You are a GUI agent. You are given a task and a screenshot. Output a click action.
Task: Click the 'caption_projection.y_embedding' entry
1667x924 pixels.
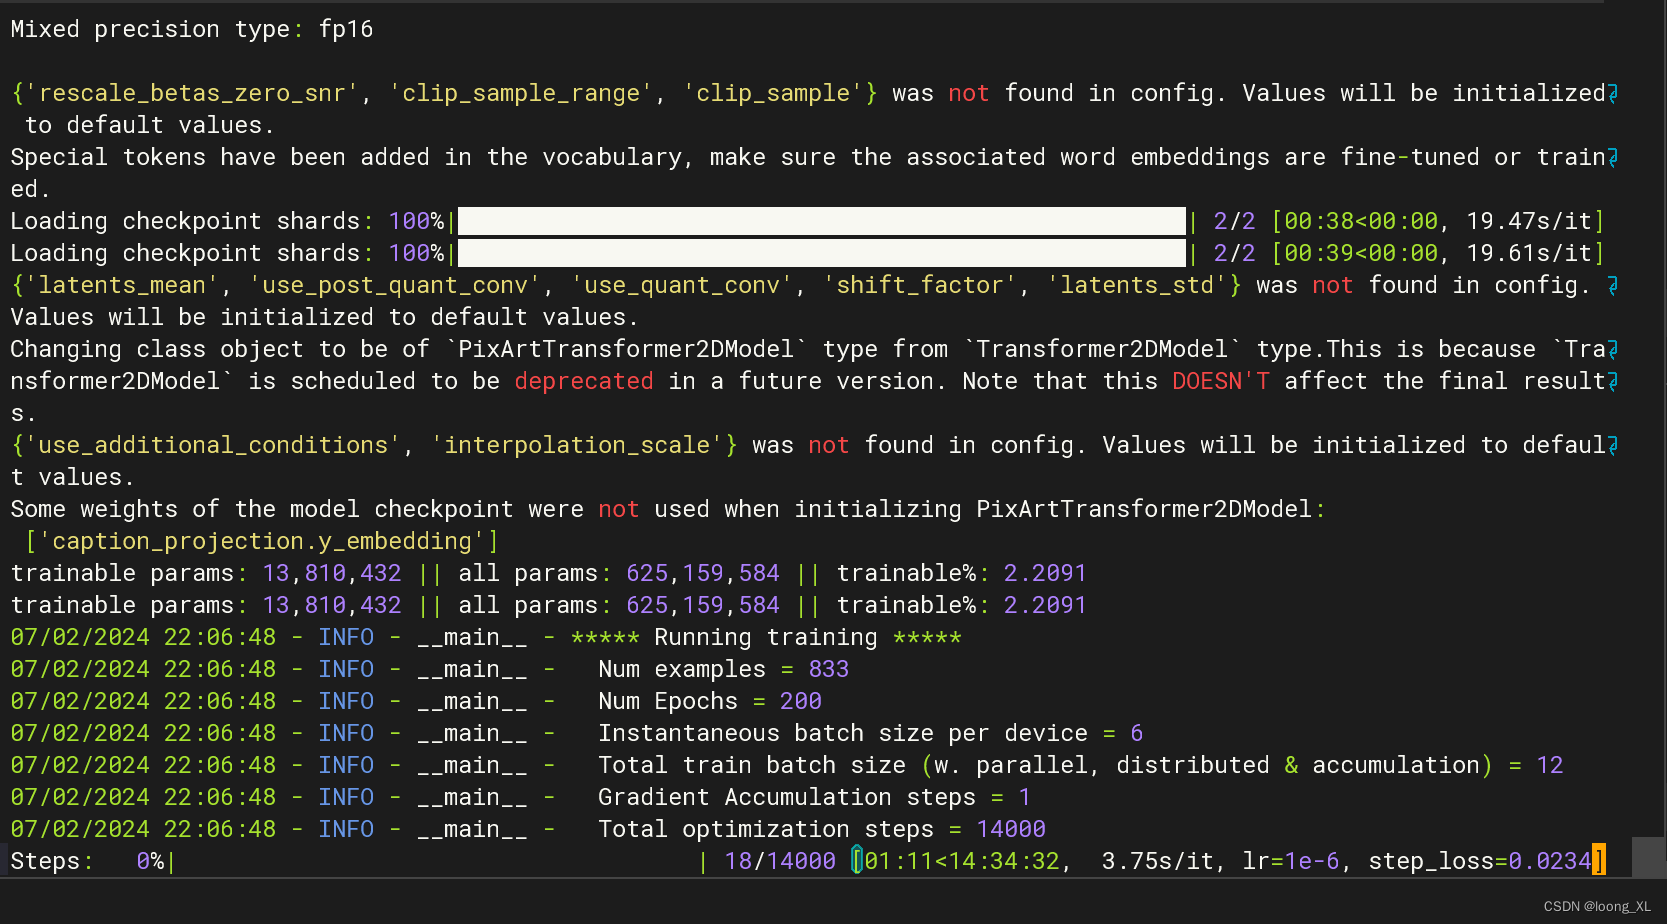pyautogui.click(x=262, y=541)
